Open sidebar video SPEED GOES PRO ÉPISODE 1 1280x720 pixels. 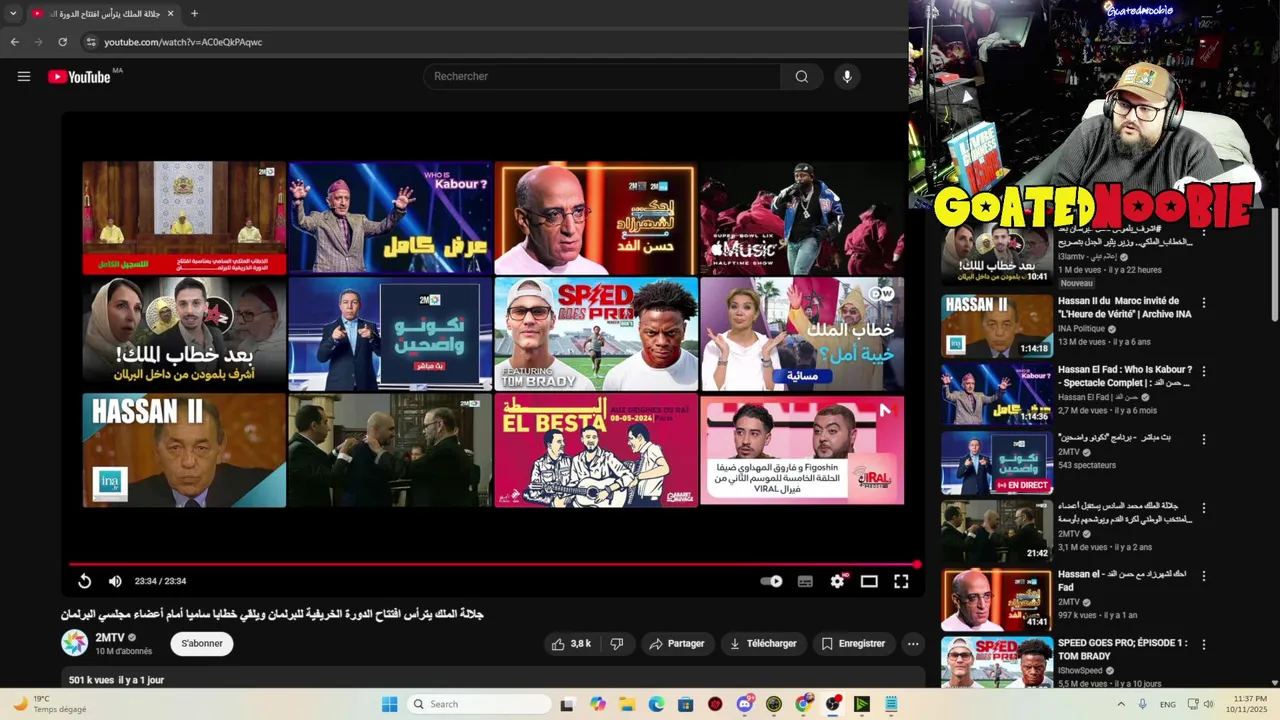[1123, 649]
